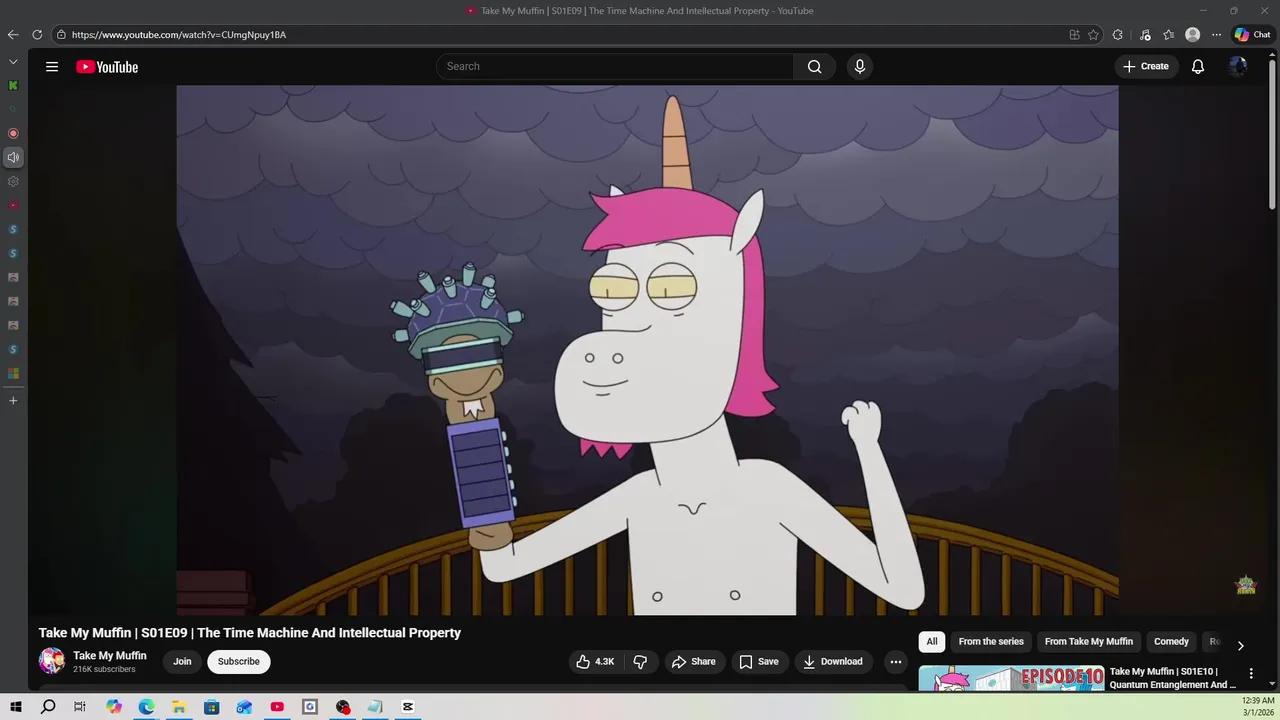Dislike the video with thumbs down
This screenshot has height=720, width=1280.
(x=640, y=661)
